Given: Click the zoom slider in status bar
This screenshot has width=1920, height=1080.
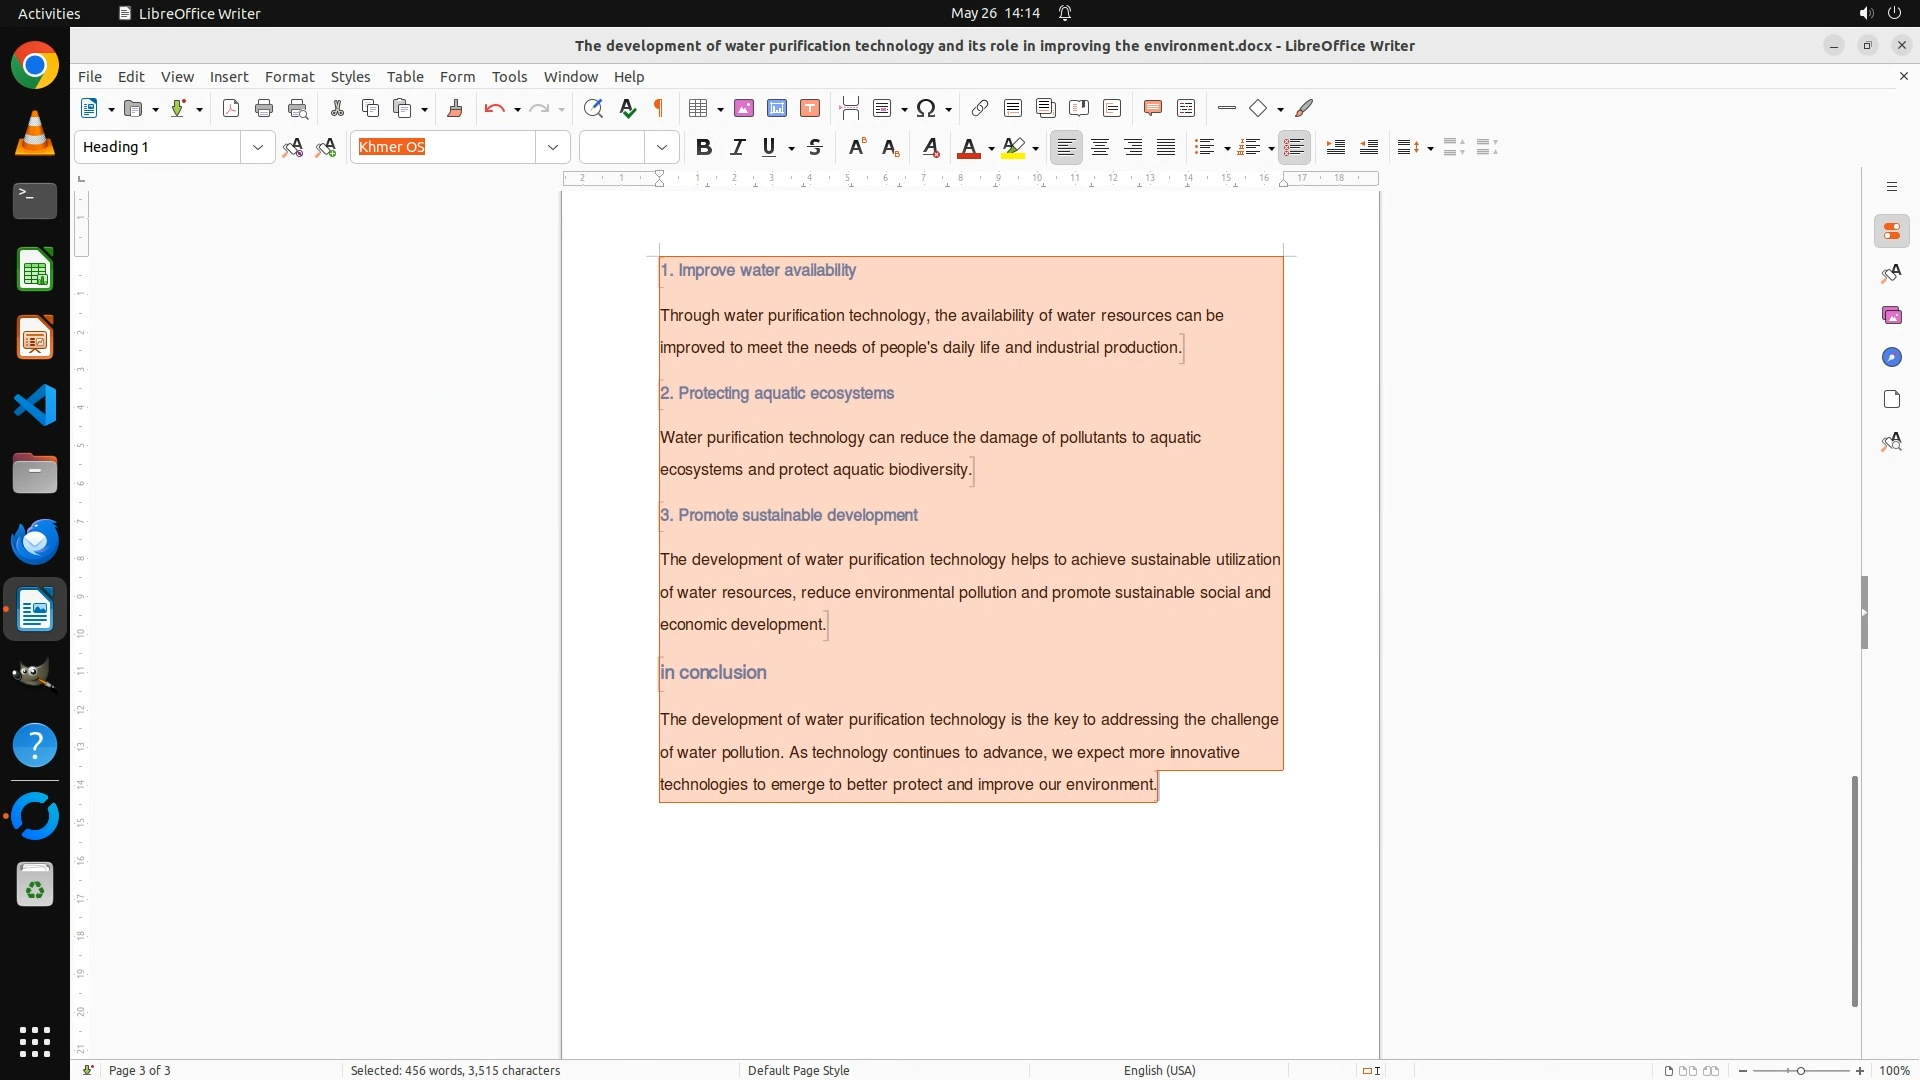Looking at the screenshot, I should [1801, 1070].
